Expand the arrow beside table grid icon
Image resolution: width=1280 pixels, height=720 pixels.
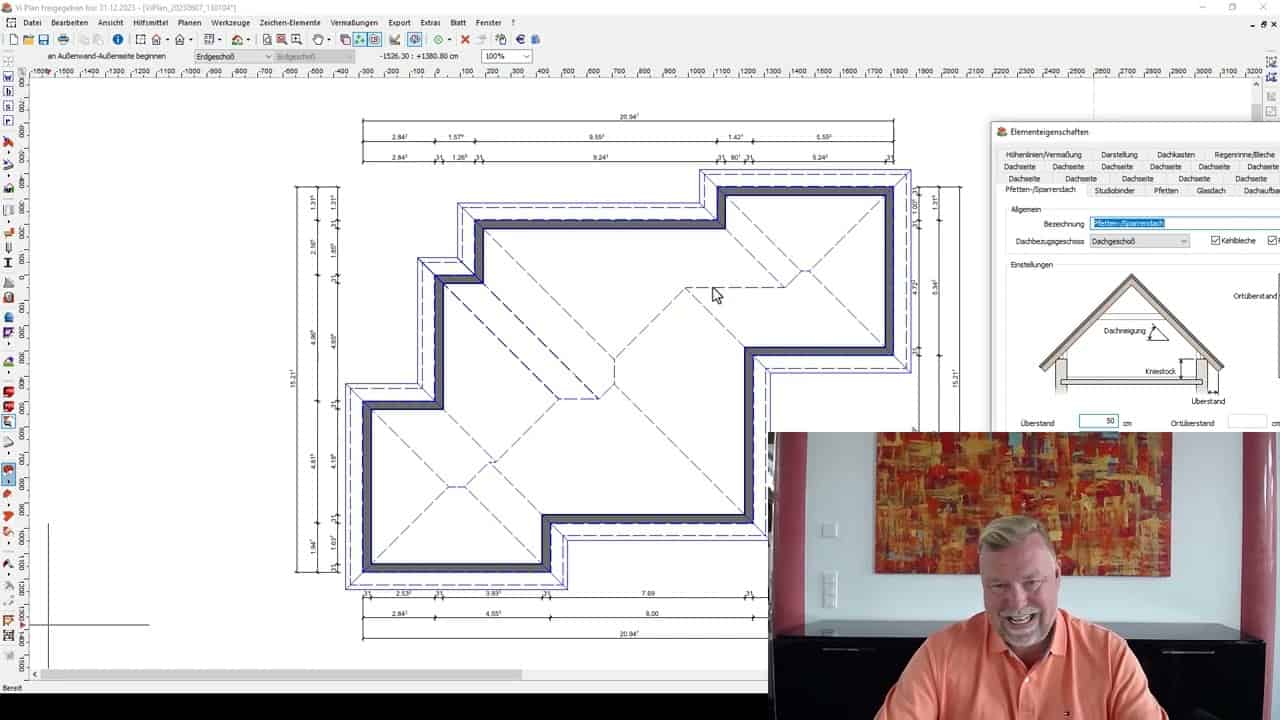220,40
